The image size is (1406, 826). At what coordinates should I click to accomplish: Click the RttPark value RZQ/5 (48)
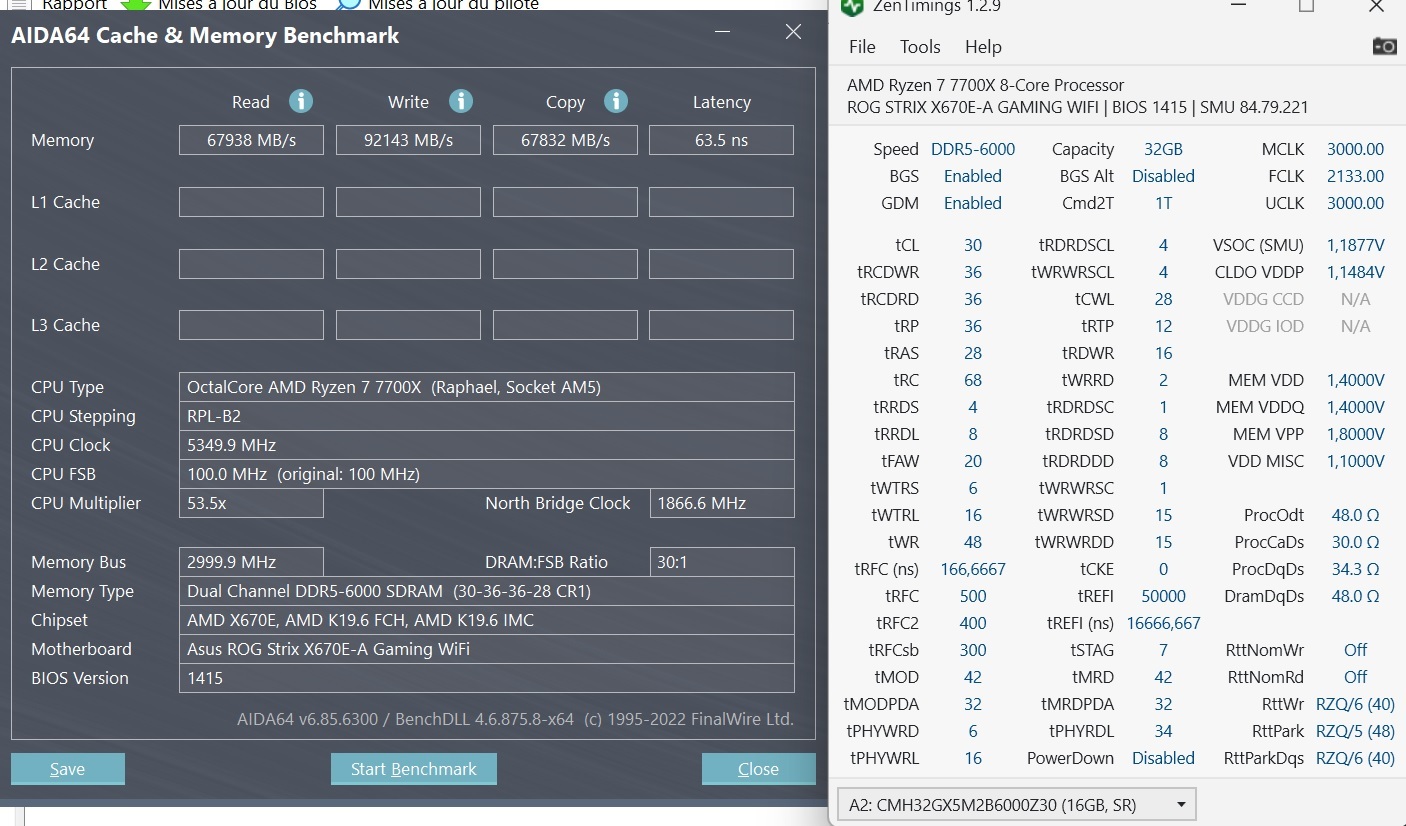(1355, 731)
